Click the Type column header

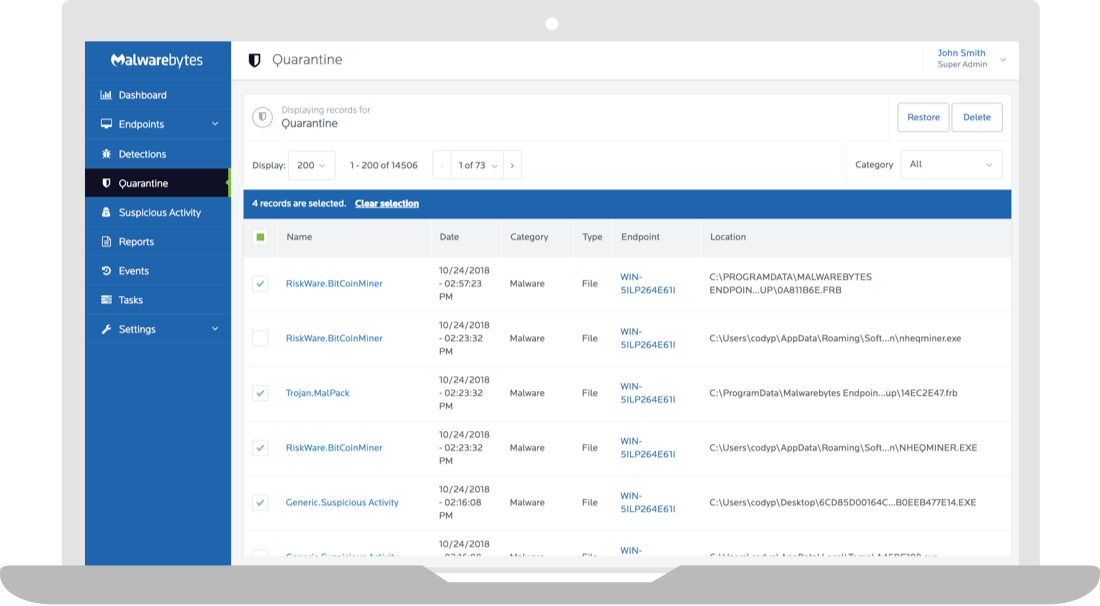tap(592, 237)
